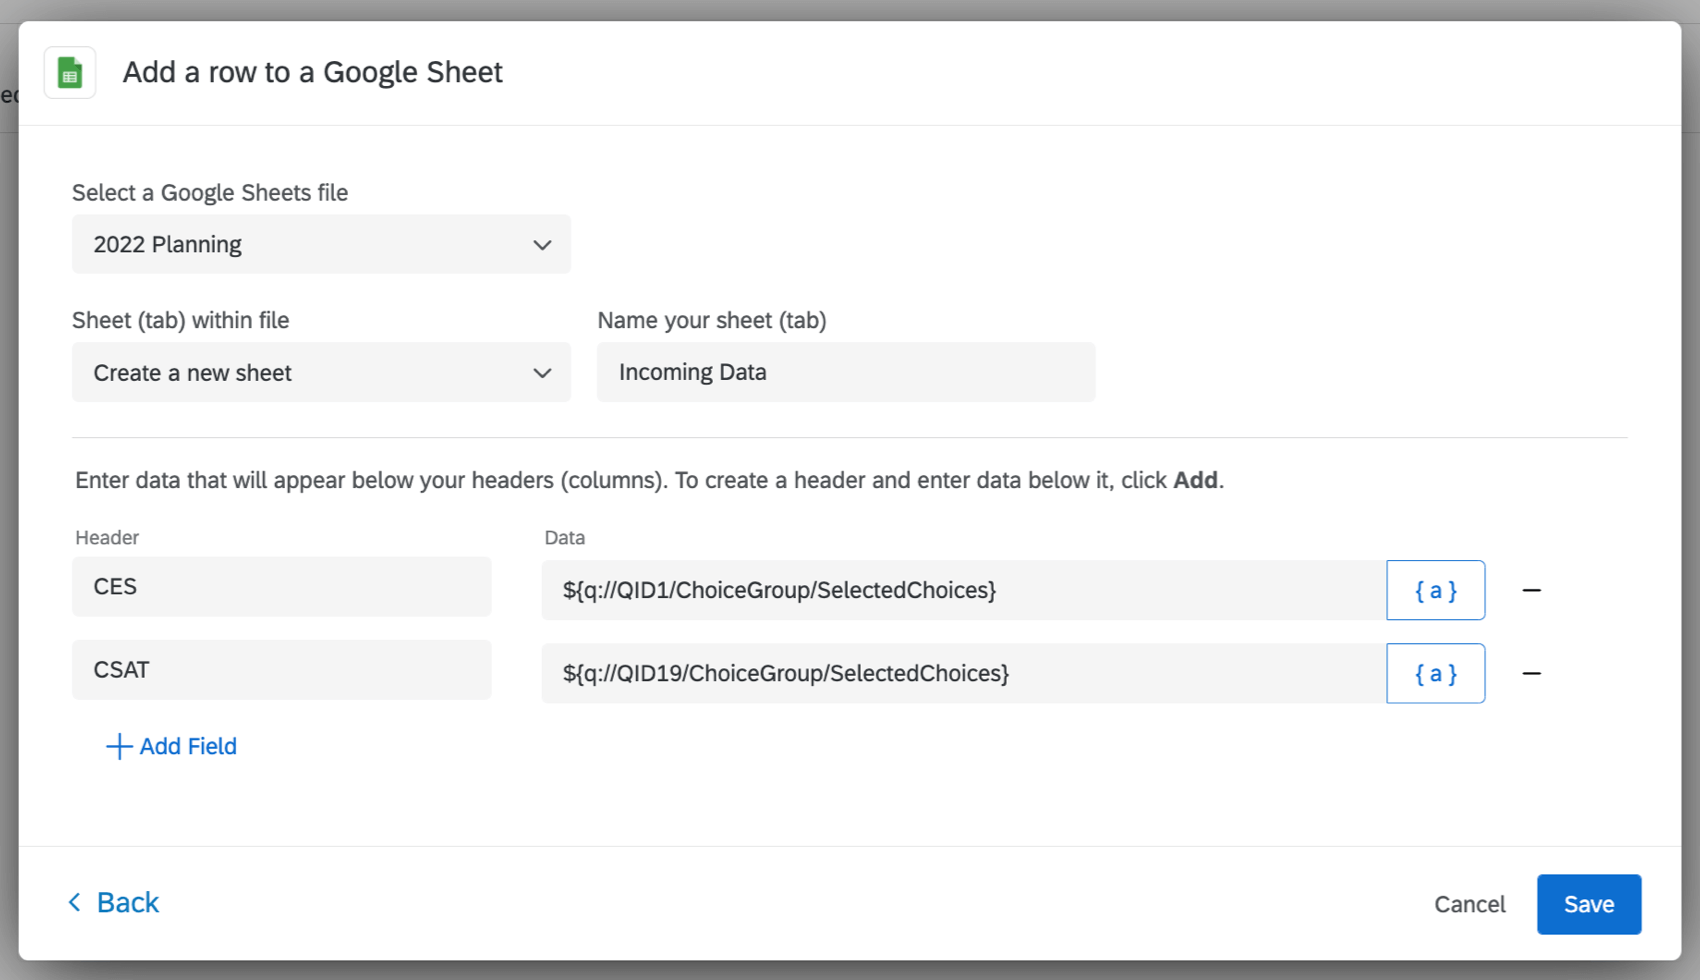Cancel the add row setup
Image resolution: width=1700 pixels, height=980 pixels.
point(1469,904)
